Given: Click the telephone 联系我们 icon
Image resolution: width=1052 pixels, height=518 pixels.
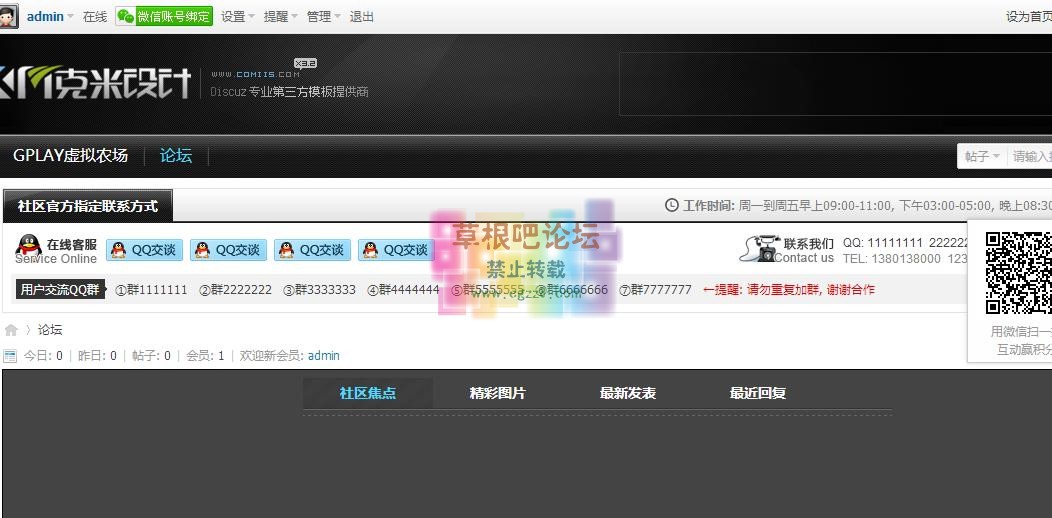Looking at the screenshot, I should [759, 248].
